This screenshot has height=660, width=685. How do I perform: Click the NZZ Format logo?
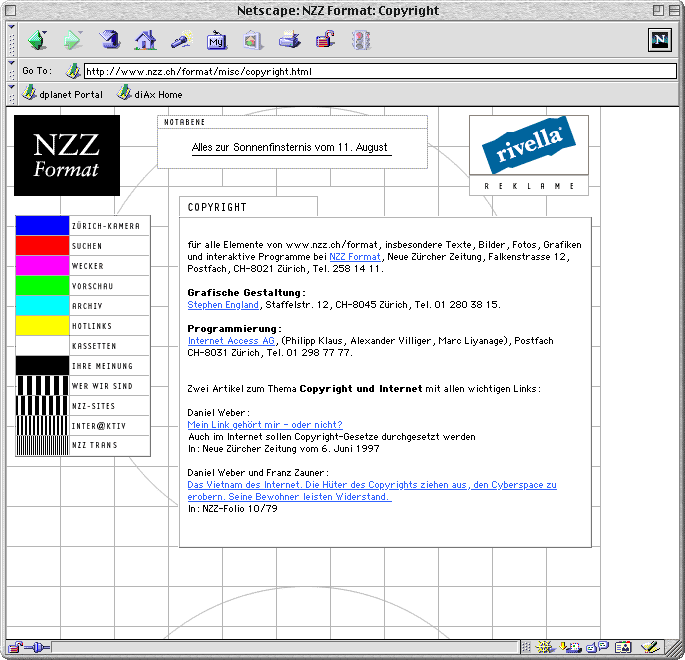pyautogui.click(x=67, y=155)
